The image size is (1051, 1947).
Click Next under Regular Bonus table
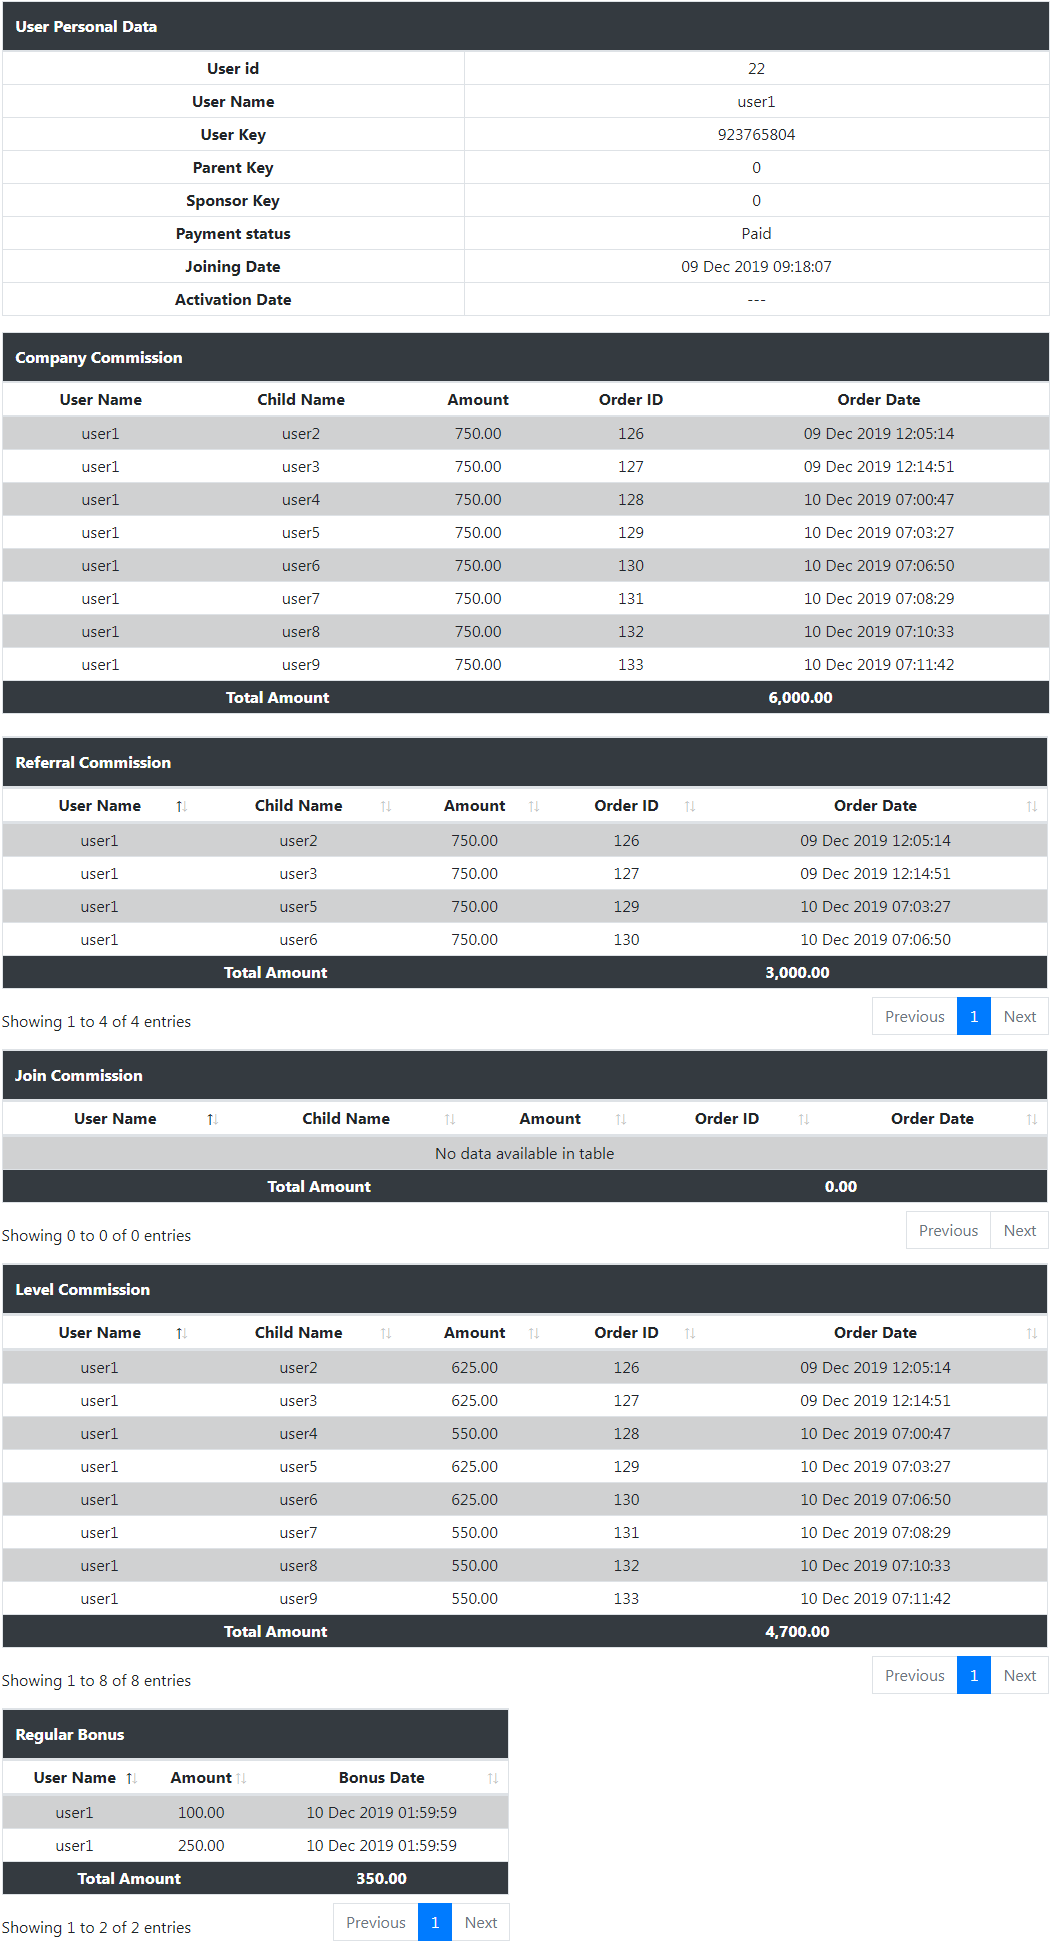click(x=480, y=1923)
